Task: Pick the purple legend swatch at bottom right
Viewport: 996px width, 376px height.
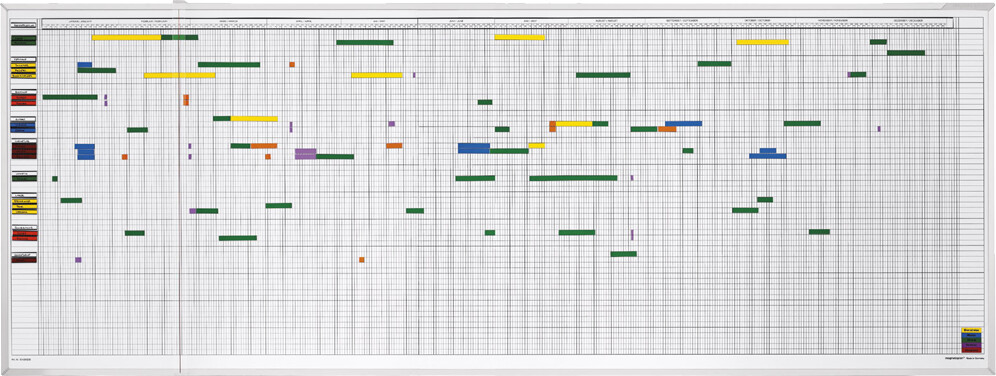Action: coord(971,345)
